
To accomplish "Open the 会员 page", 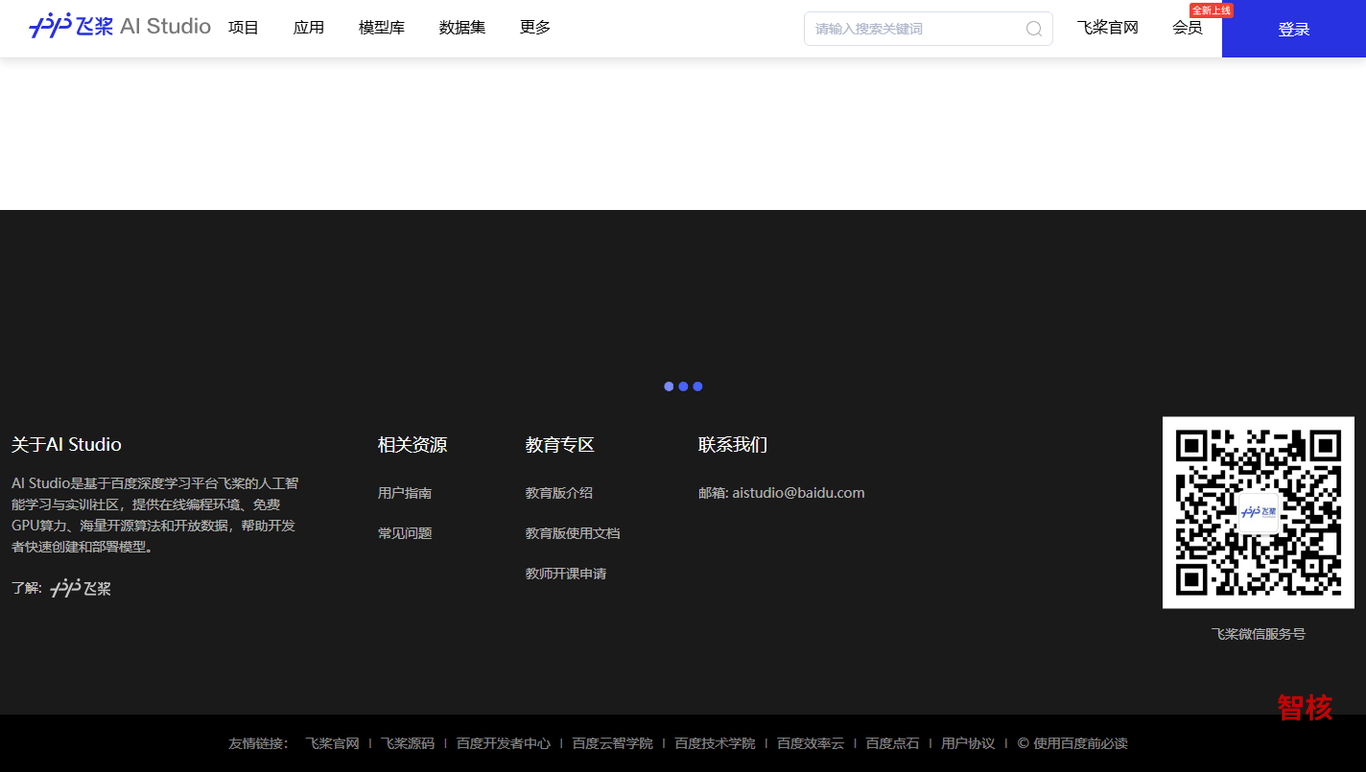I will pyautogui.click(x=1187, y=28).
